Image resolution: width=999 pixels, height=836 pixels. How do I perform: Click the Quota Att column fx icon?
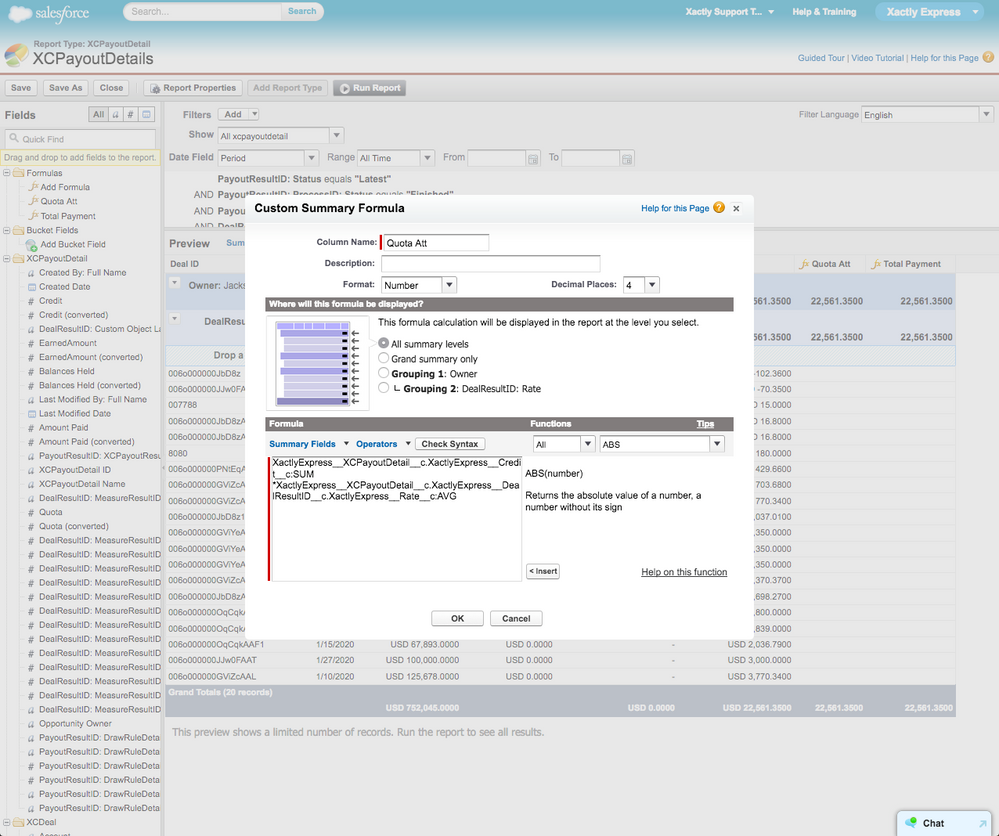tap(805, 264)
